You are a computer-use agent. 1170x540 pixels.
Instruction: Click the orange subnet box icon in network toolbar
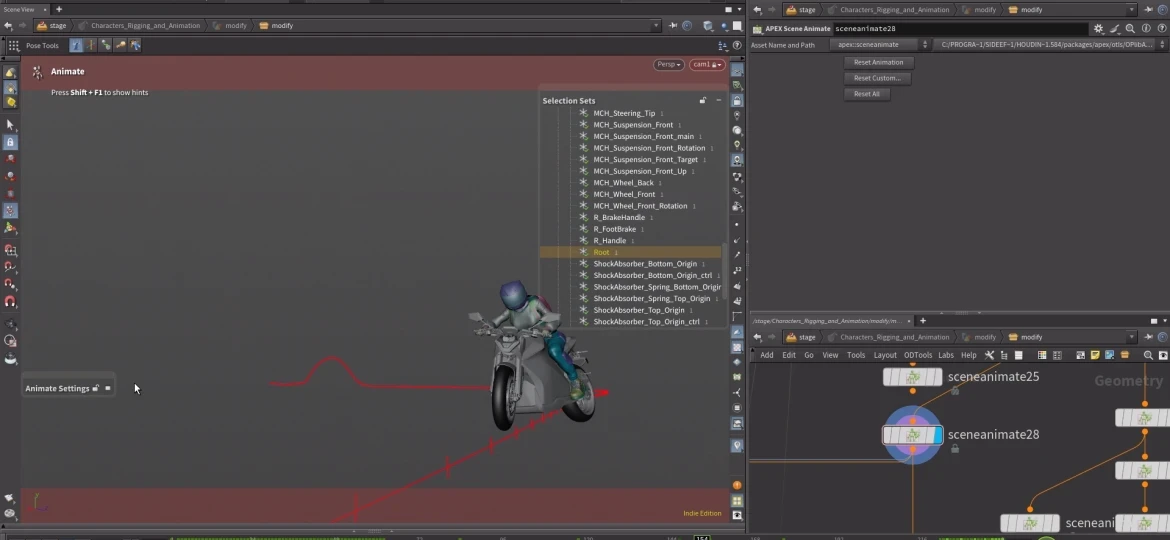[x=1124, y=355]
